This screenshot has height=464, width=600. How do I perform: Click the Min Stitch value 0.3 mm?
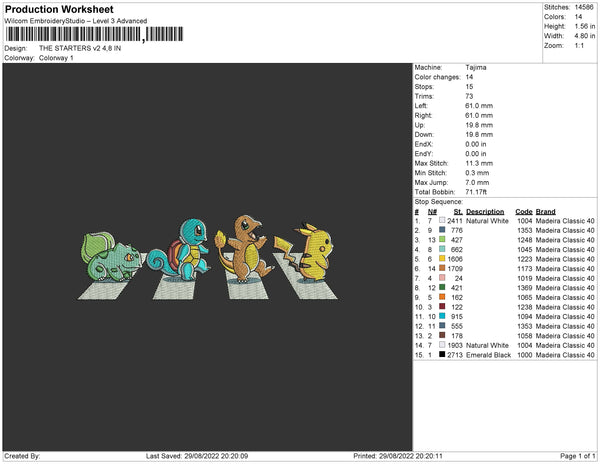pyautogui.click(x=477, y=173)
